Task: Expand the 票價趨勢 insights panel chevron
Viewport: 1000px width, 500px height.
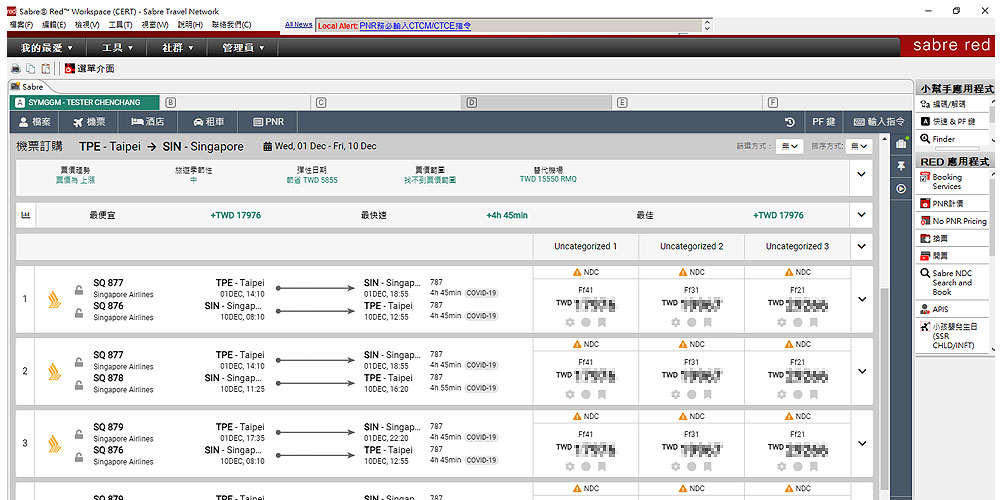Action: click(x=862, y=174)
